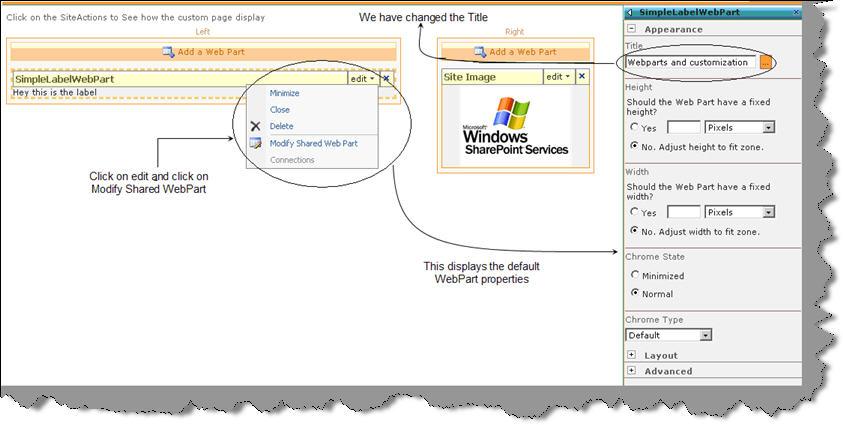Select No. Adjust width to fit zone
This screenshot has width=843, height=425.
(x=634, y=230)
